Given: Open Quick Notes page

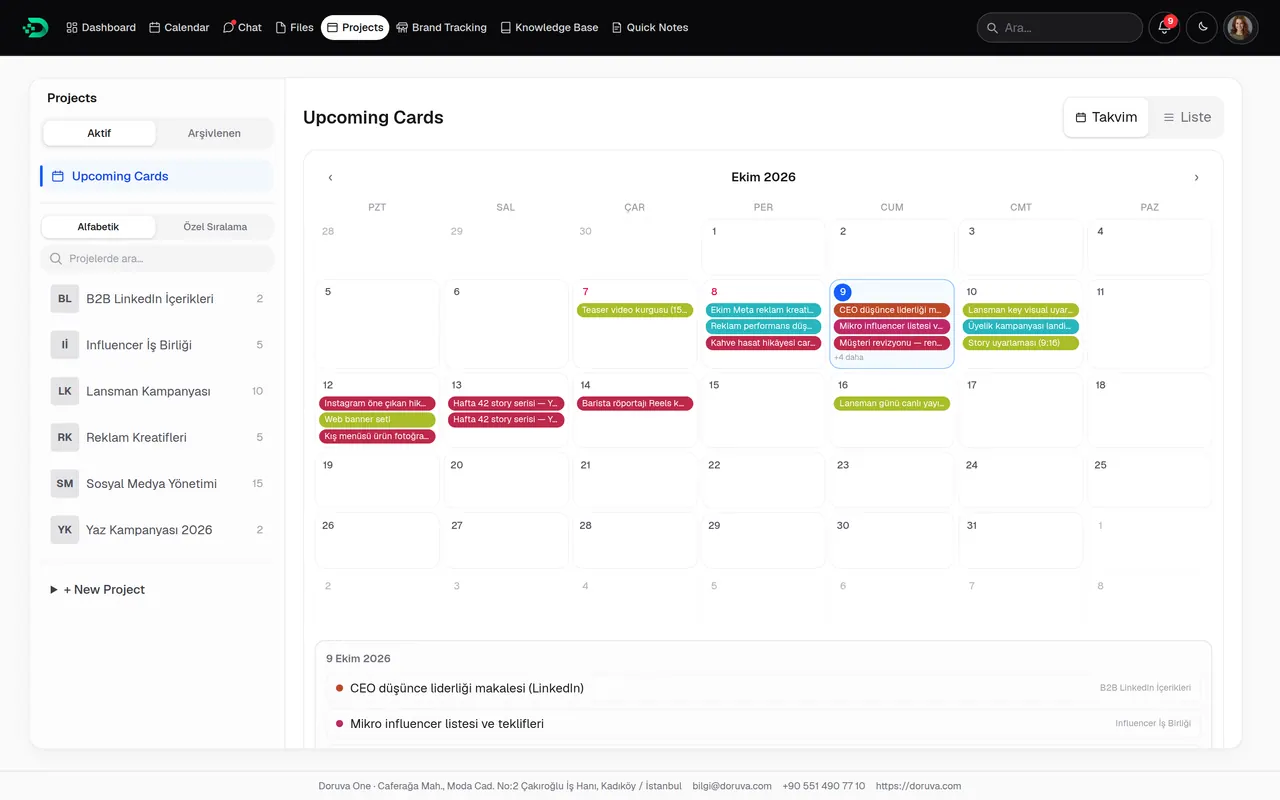Looking at the screenshot, I should tap(650, 27).
